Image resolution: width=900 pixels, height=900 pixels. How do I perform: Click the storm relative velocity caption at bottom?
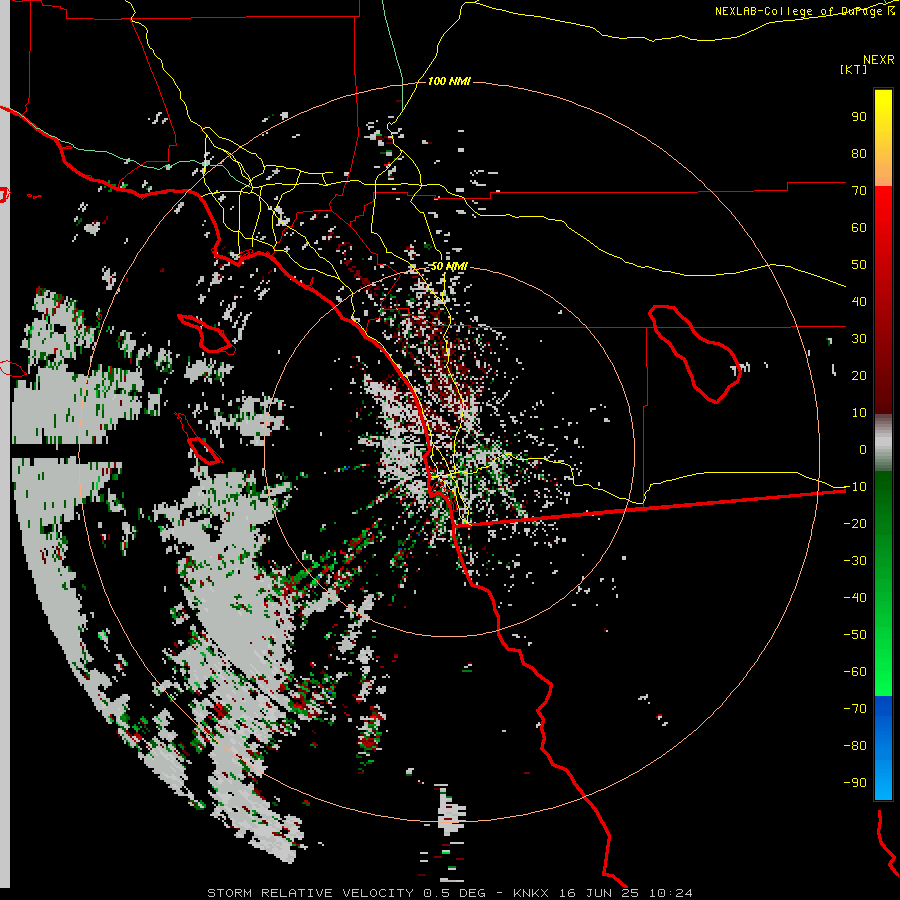tap(449, 893)
